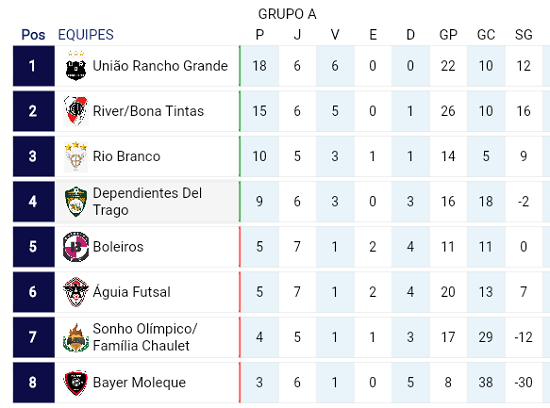
Task: Open the Águia Futsal team name
Action: 132,292
